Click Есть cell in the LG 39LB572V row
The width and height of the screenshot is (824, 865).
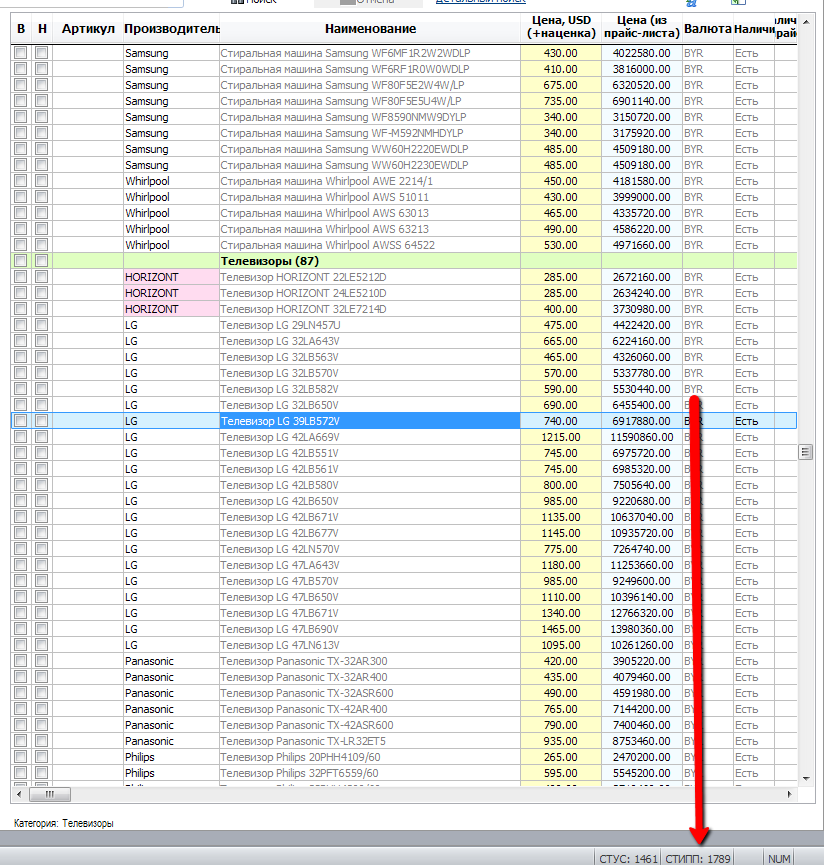754,421
